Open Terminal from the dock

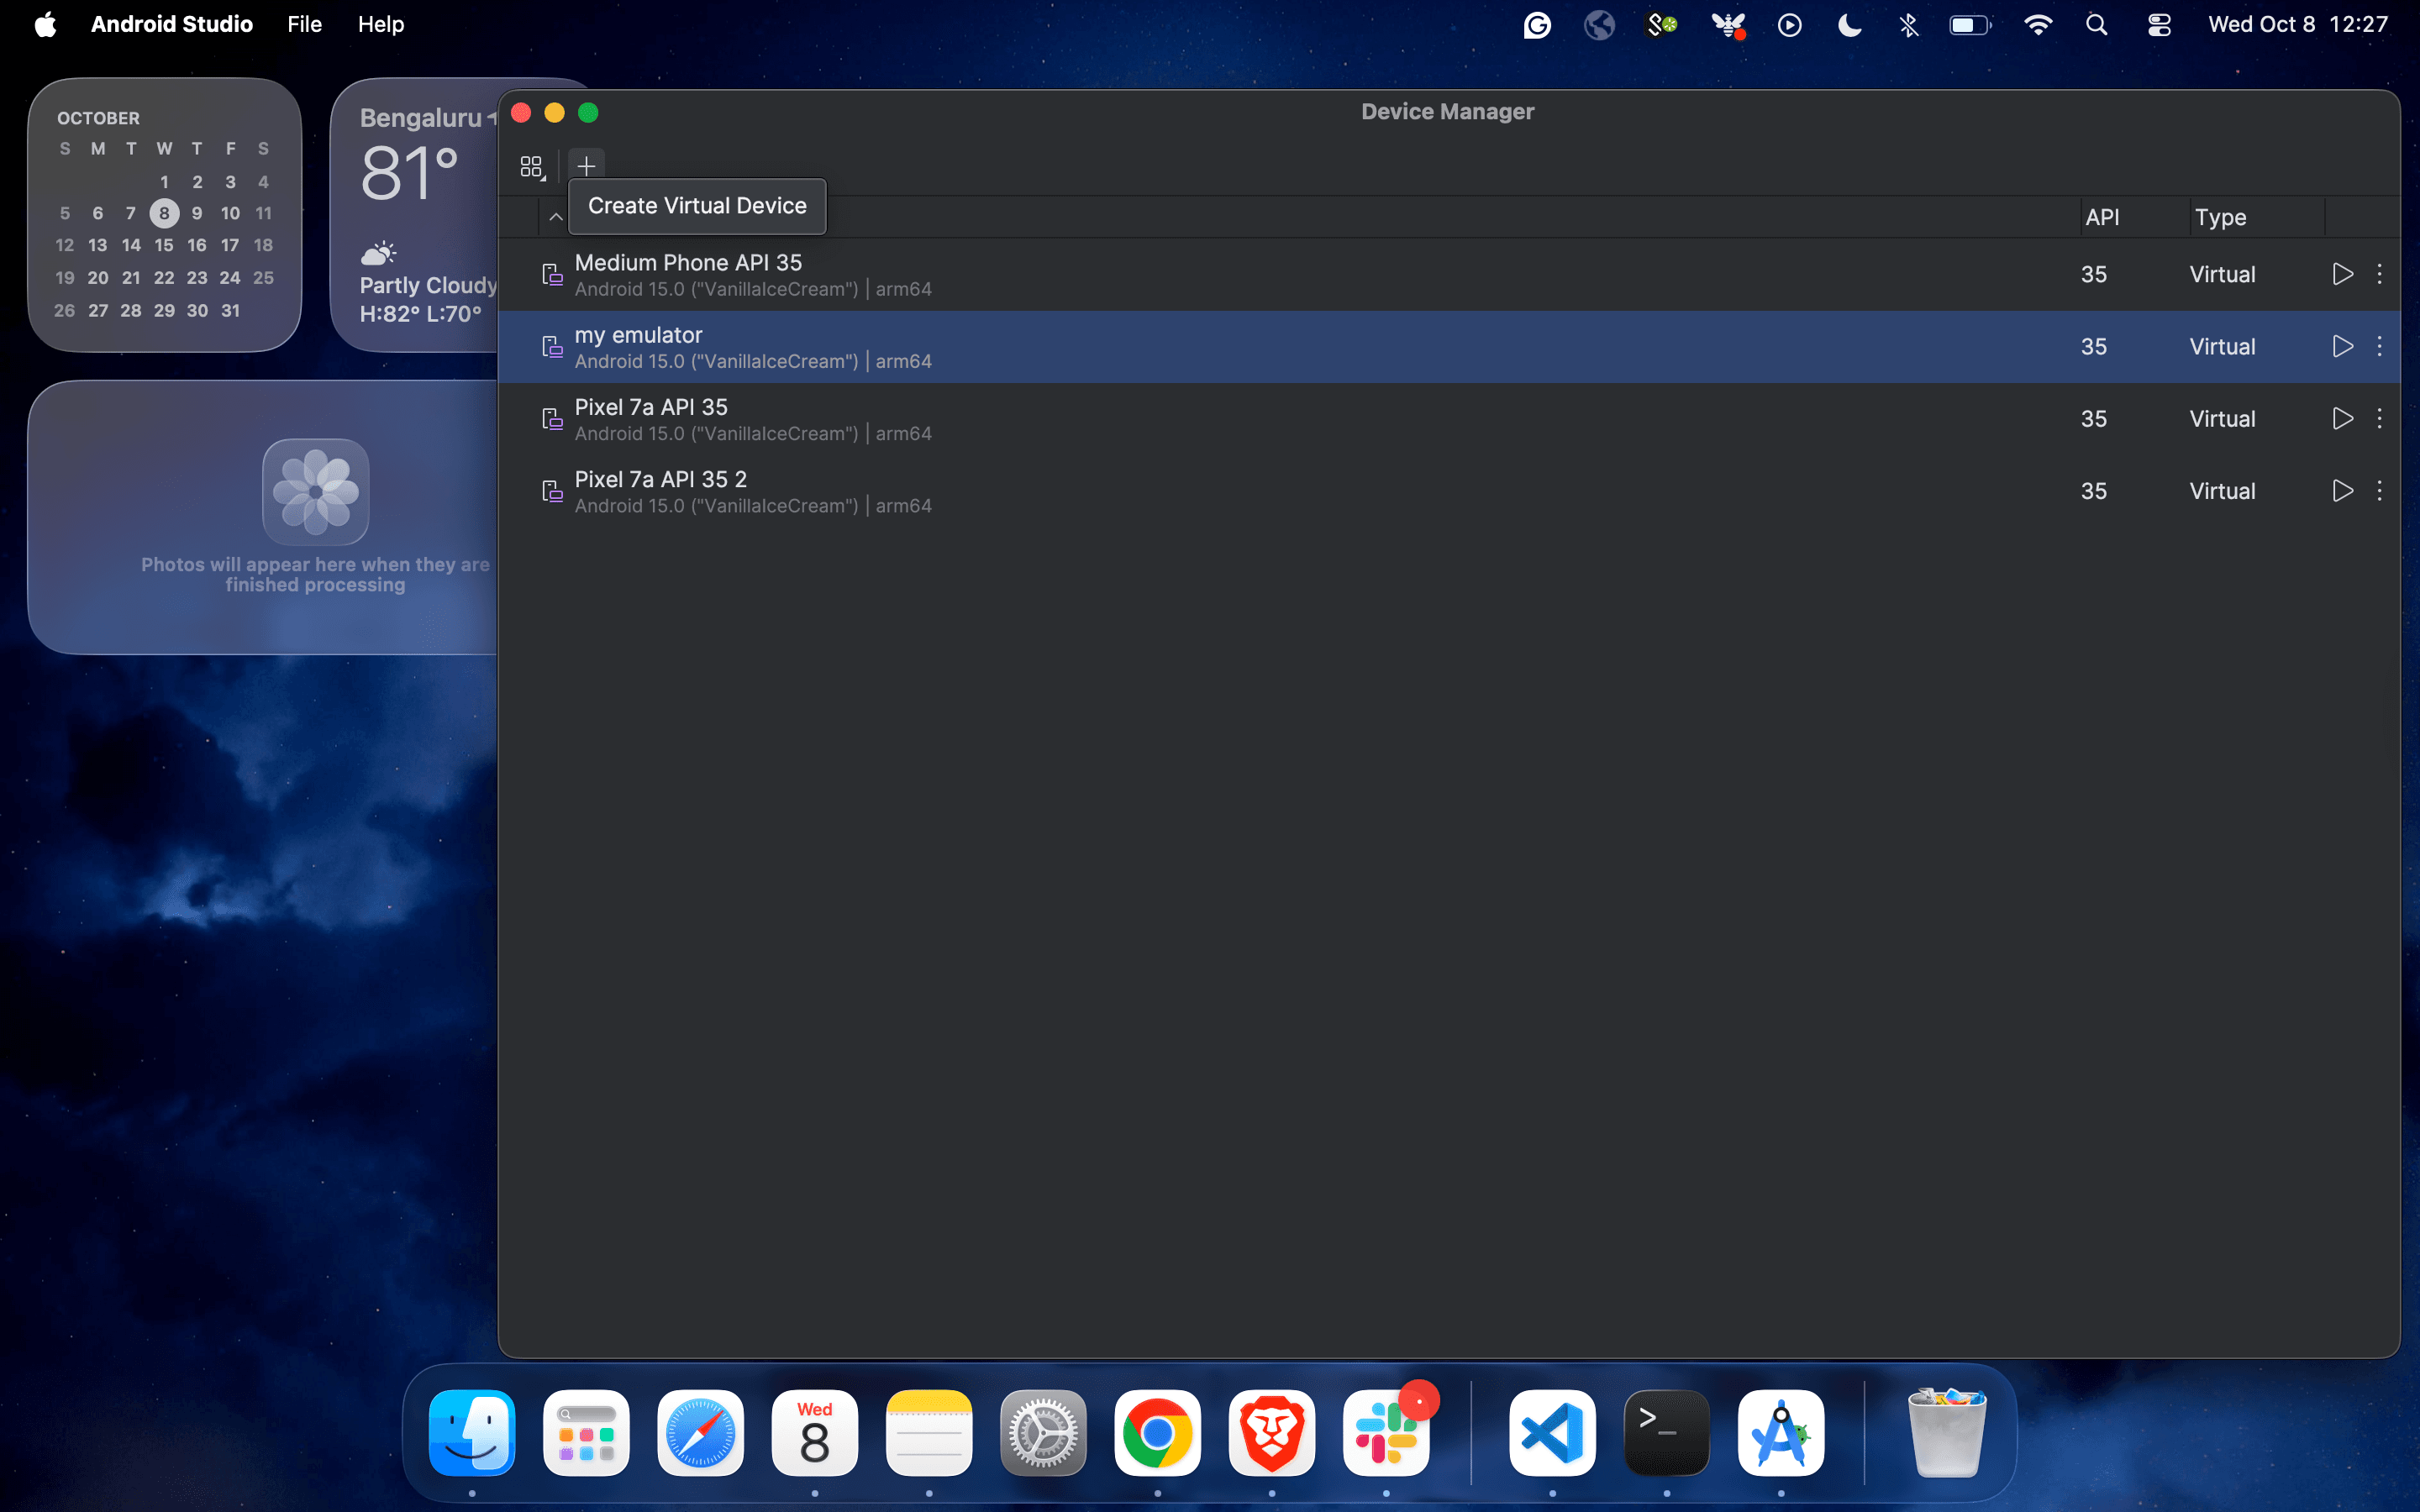(1666, 1433)
